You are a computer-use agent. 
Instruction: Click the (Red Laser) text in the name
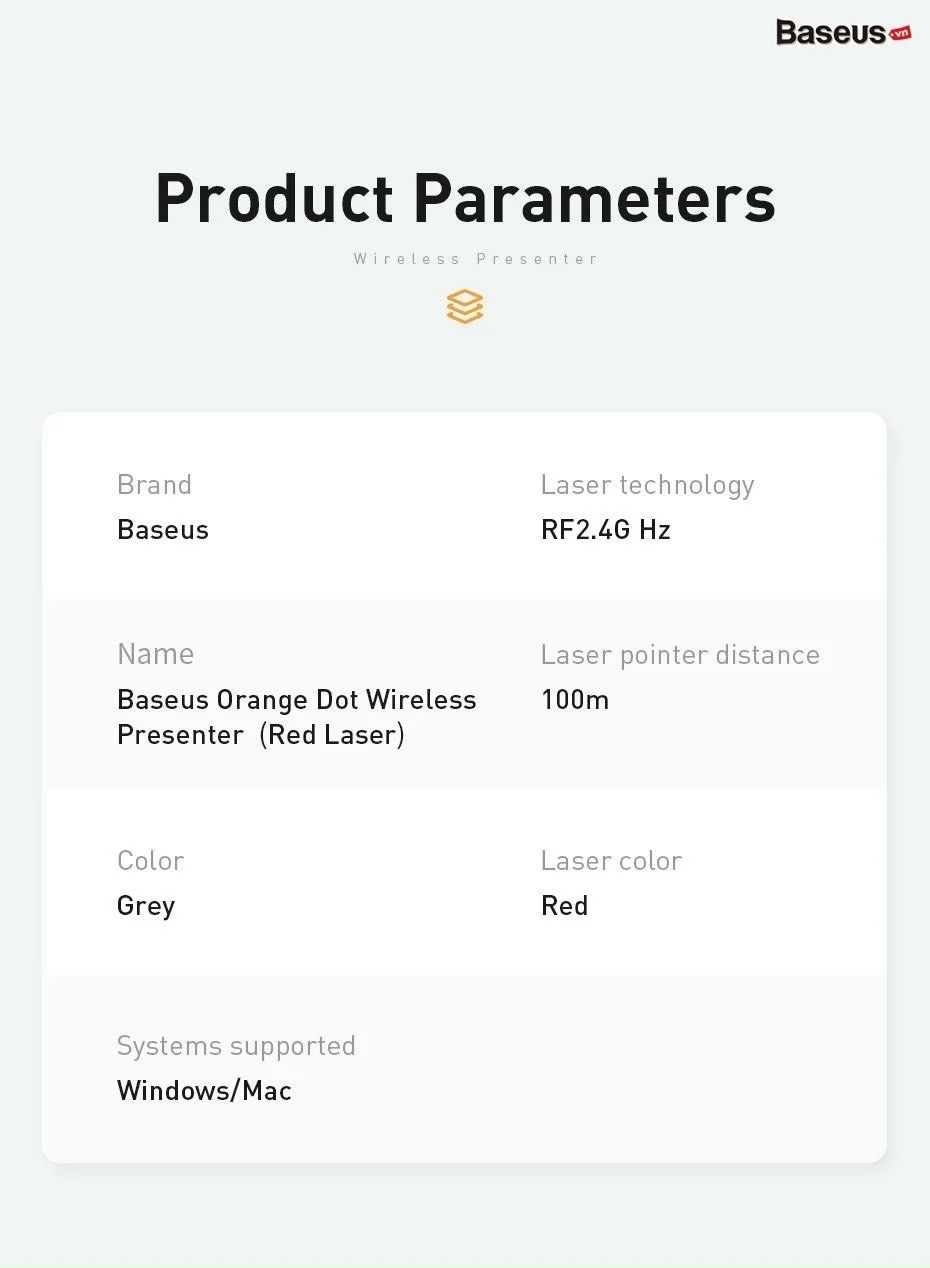coord(332,735)
